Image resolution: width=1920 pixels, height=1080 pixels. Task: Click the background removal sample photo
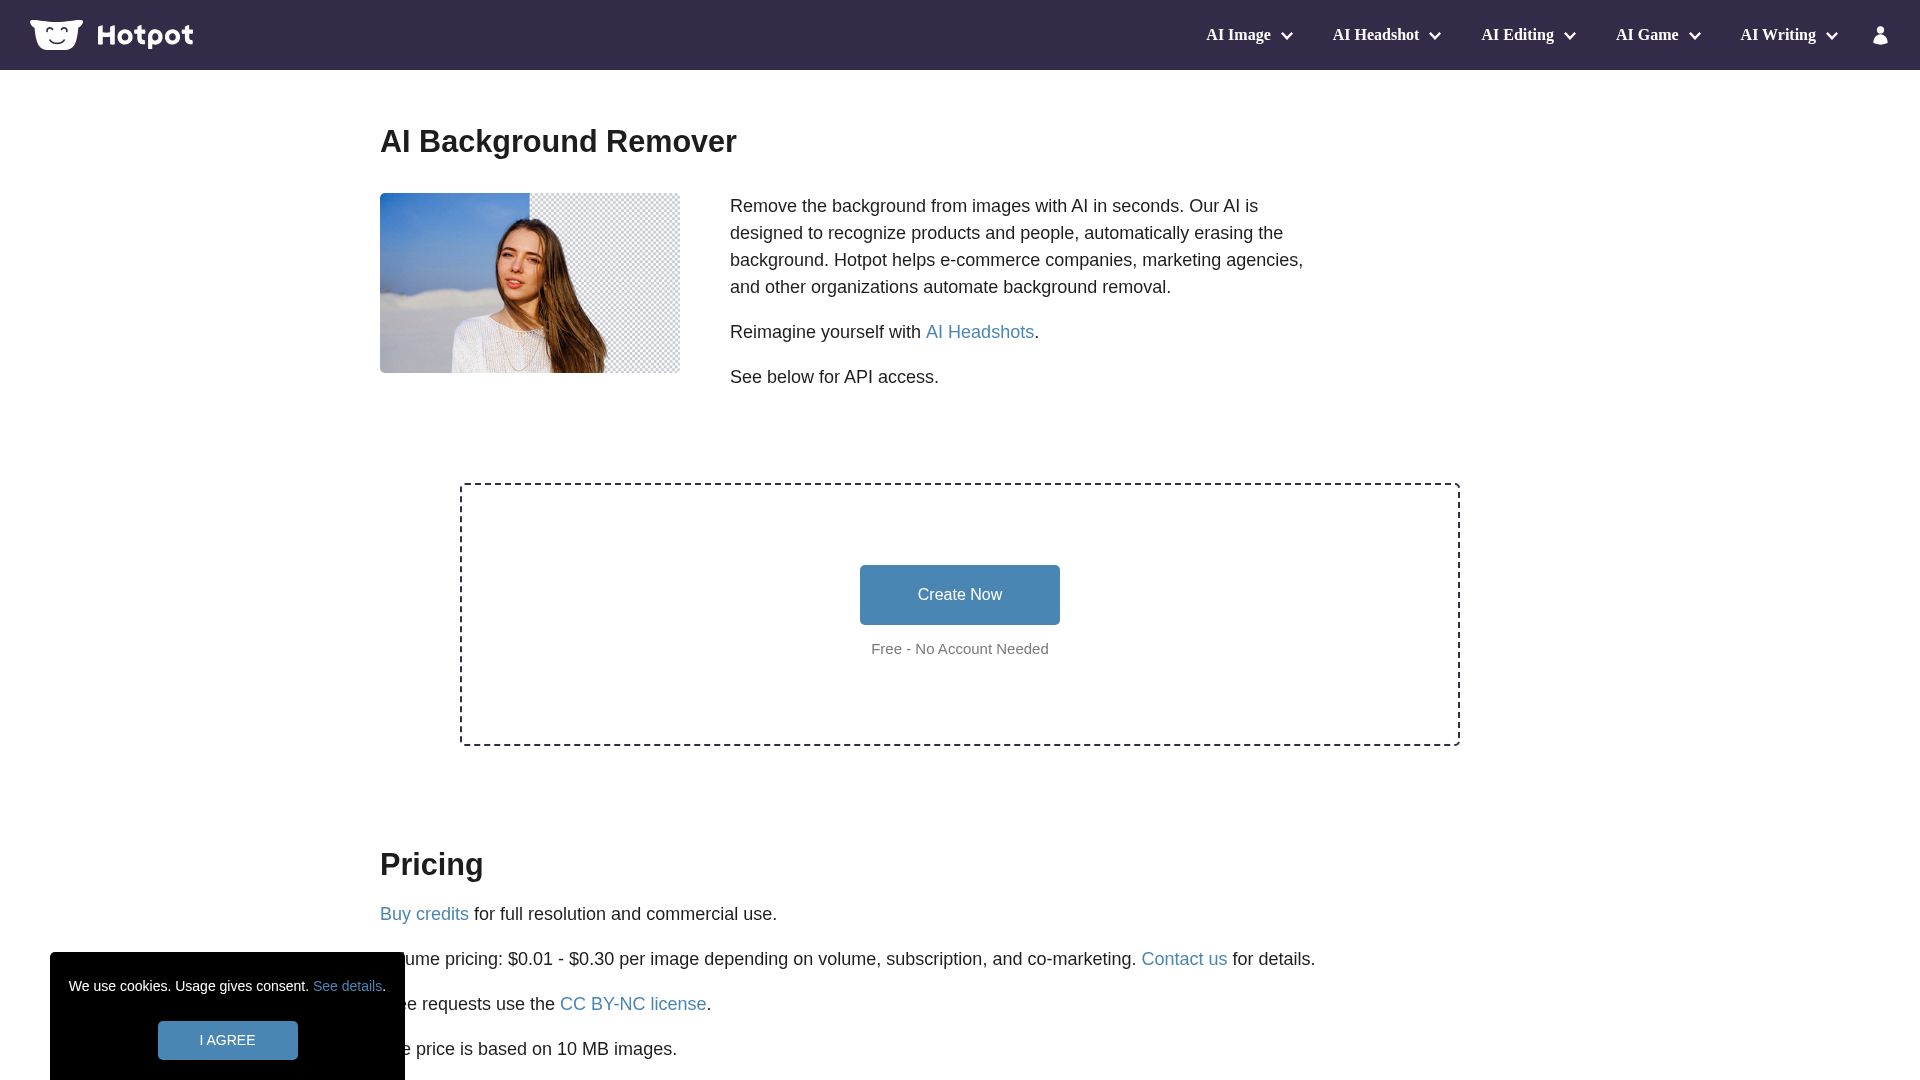click(530, 283)
